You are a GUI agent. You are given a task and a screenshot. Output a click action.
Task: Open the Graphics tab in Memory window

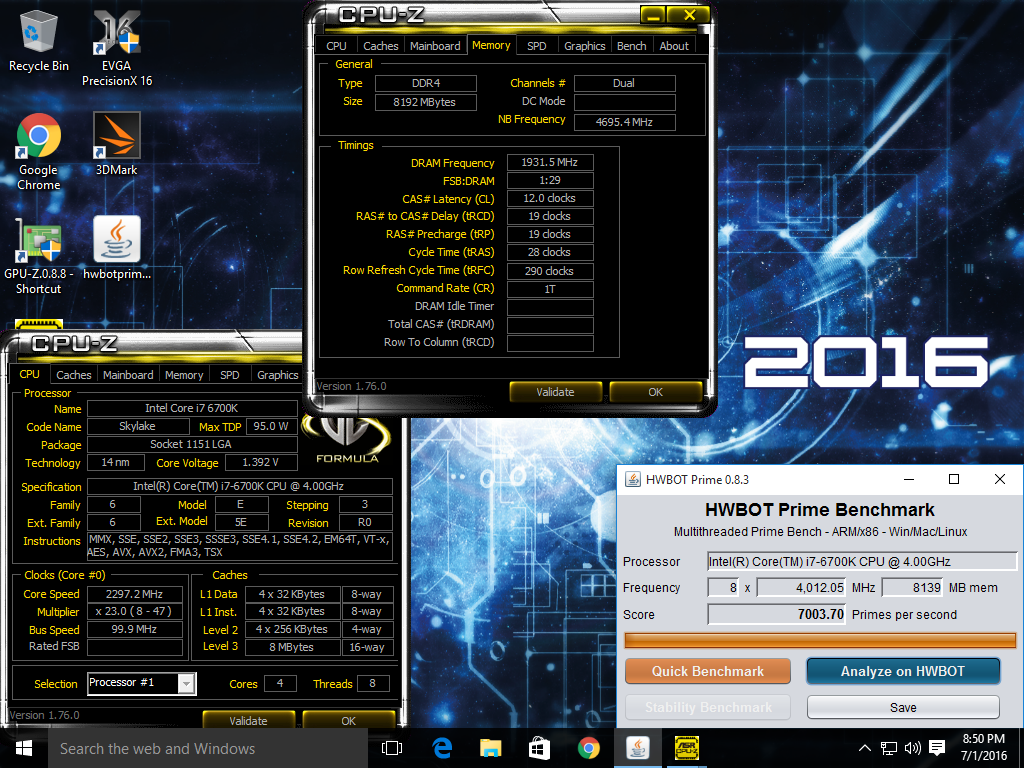tap(584, 46)
